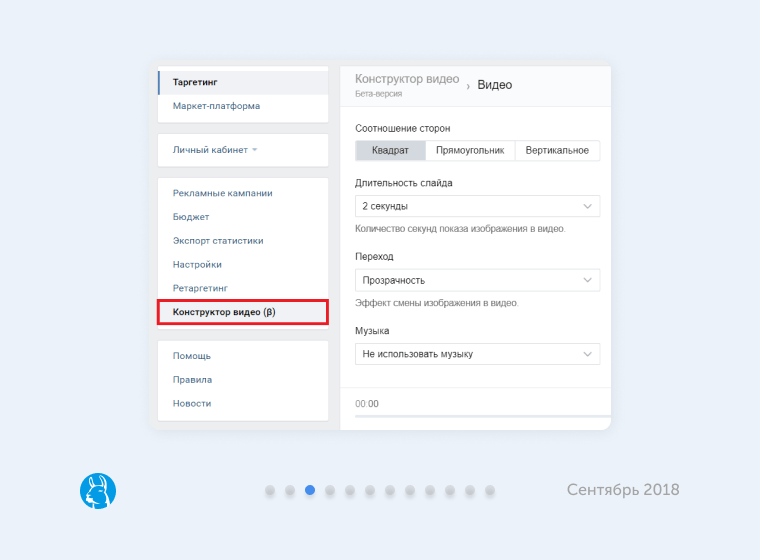Select the Вертикальное aspect ratio option
This screenshot has height=560, width=760.
pos(557,151)
